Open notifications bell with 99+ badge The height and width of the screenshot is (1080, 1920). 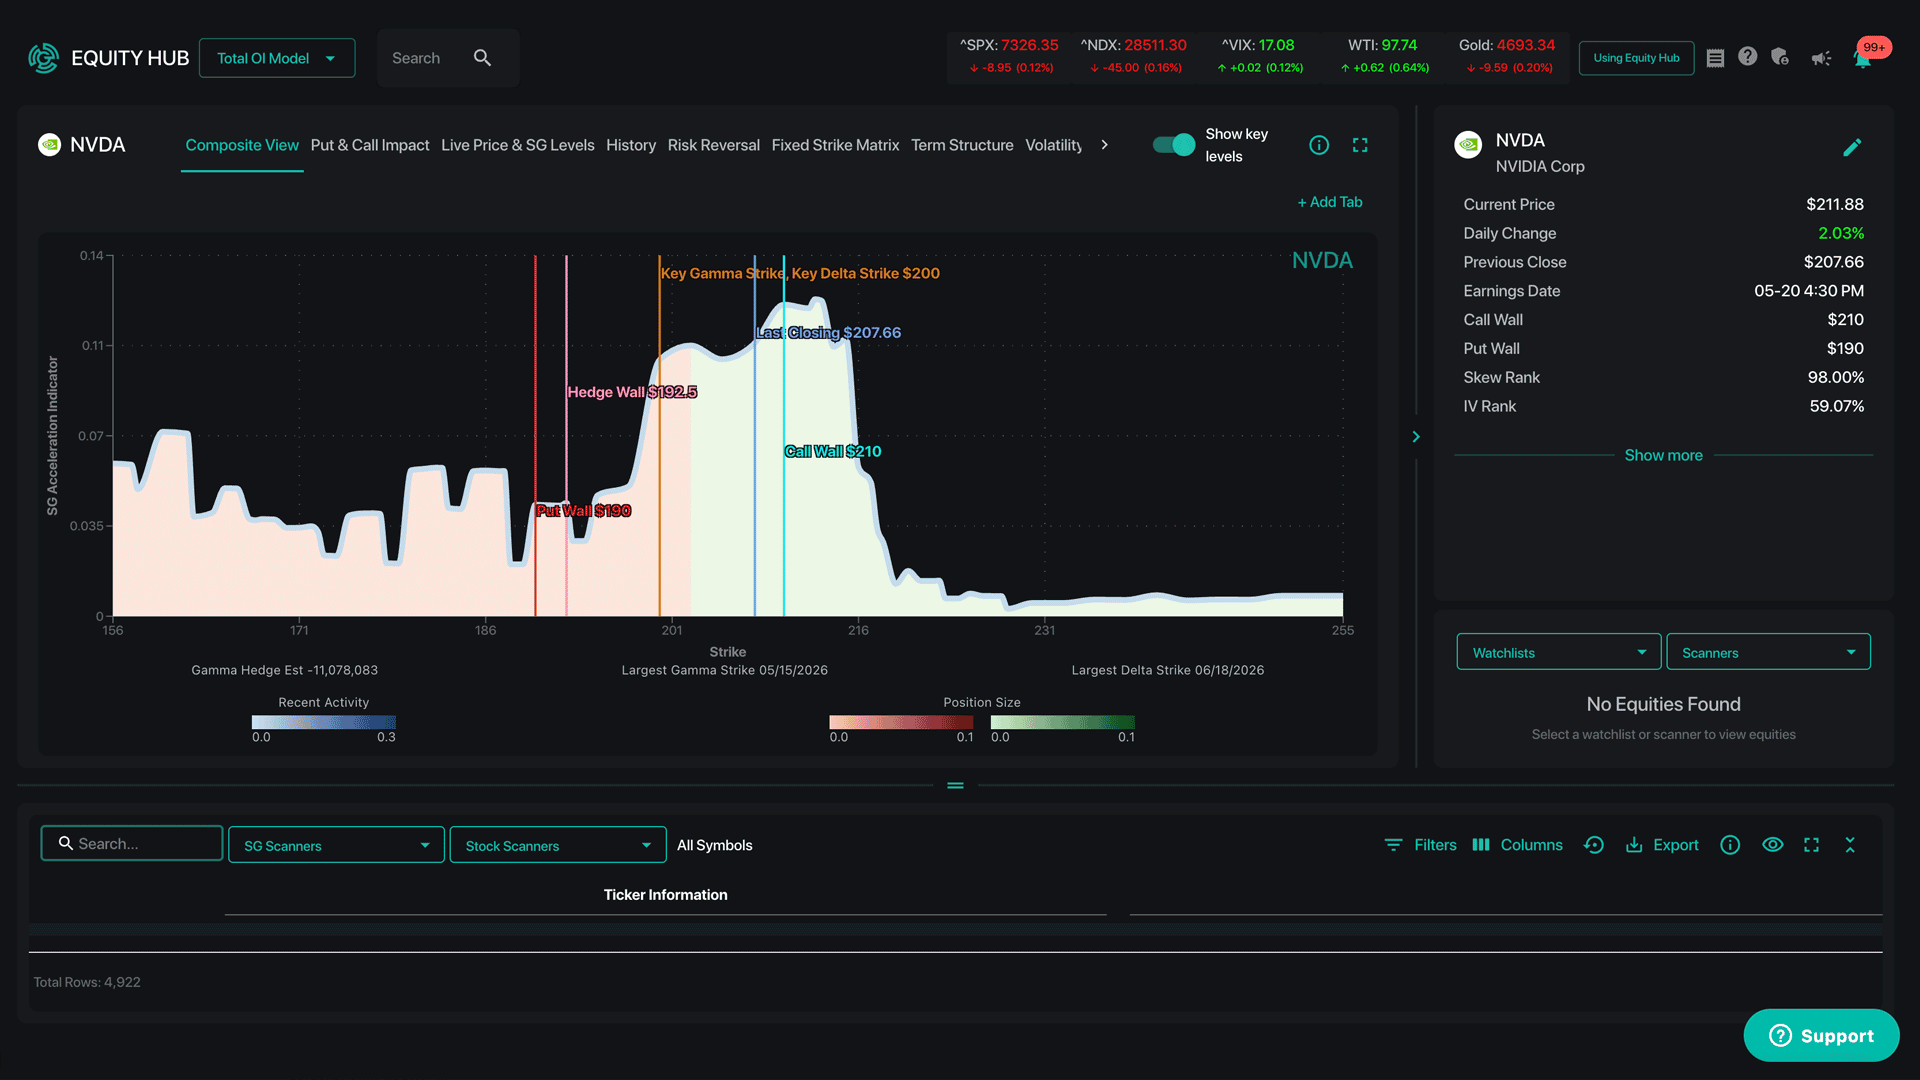[1863, 57]
